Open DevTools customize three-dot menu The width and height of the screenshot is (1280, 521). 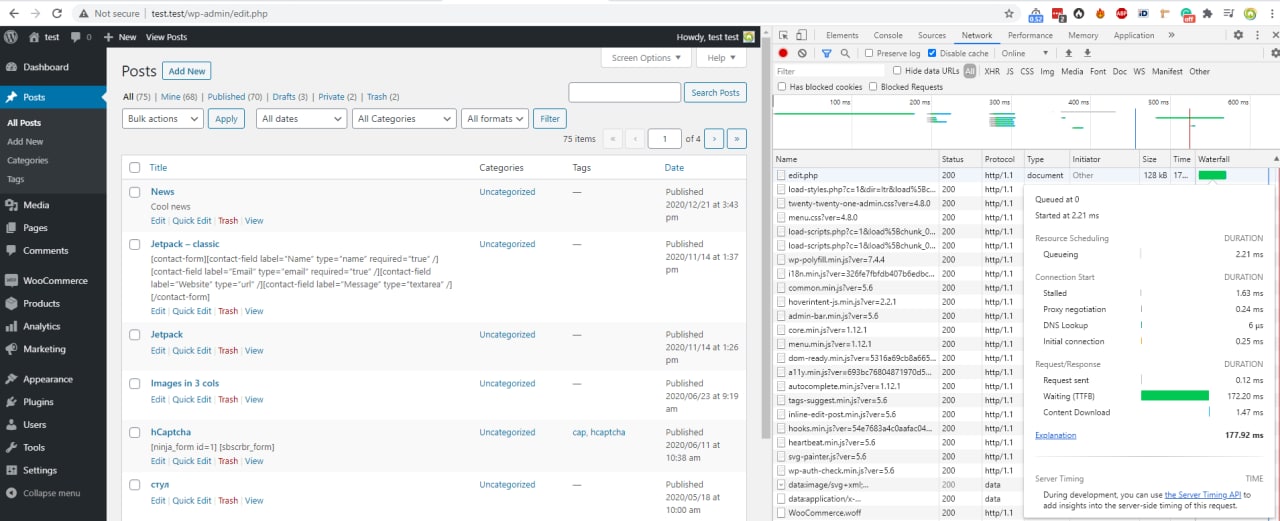click(x=1256, y=35)
